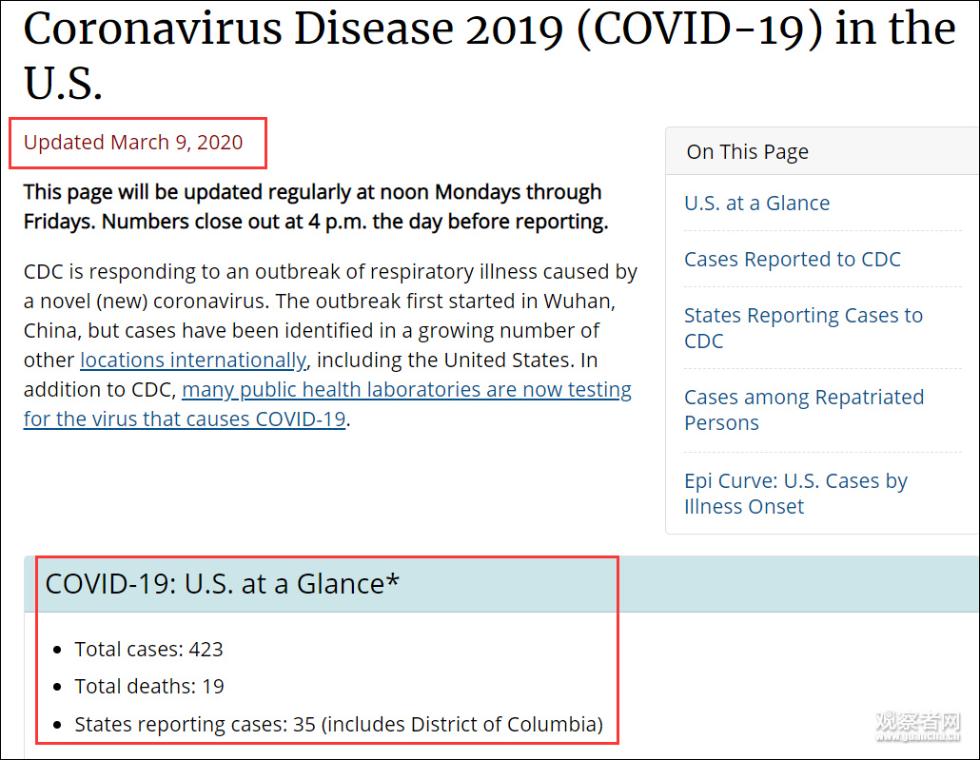
Task: Click the 'On This Page' panel header
Action: click(747, 152)
